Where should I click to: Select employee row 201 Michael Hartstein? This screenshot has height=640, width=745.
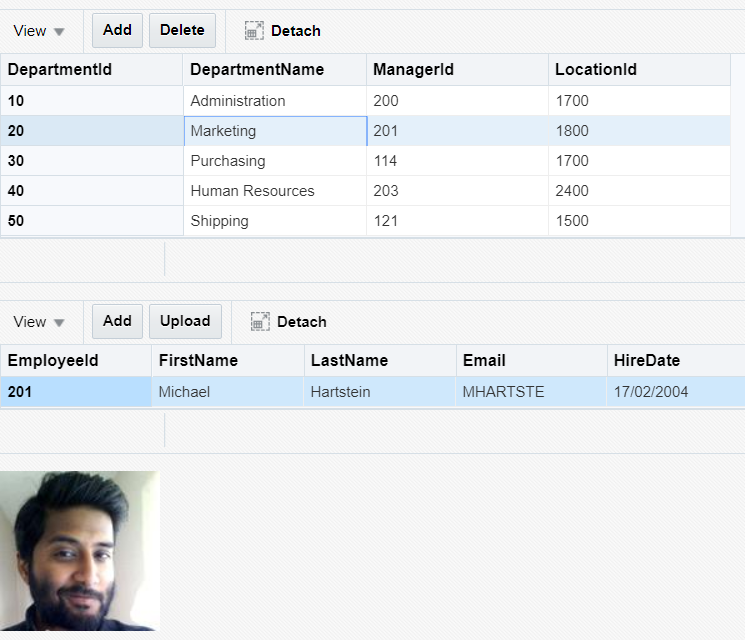[x=373, y=392]
